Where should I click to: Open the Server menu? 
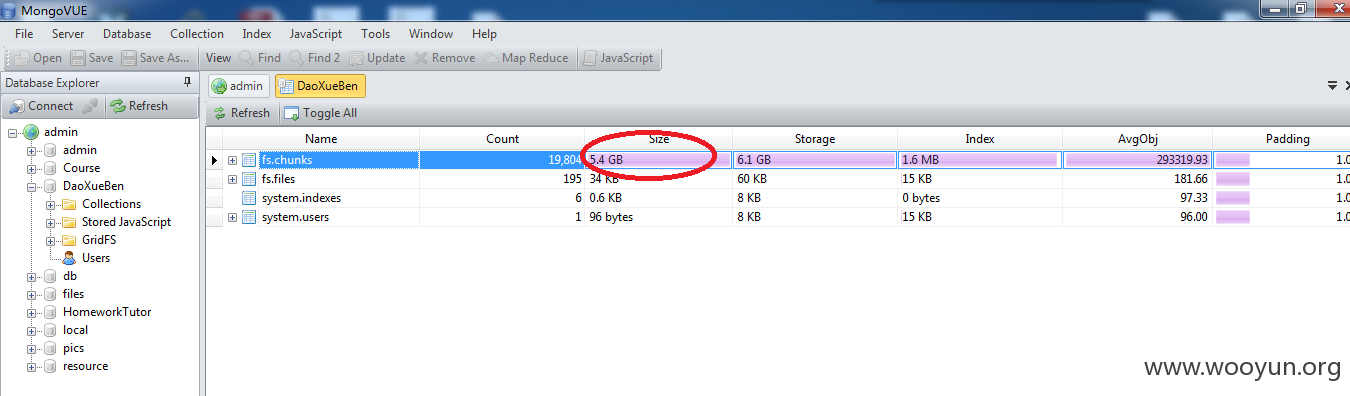click(68, 34)
